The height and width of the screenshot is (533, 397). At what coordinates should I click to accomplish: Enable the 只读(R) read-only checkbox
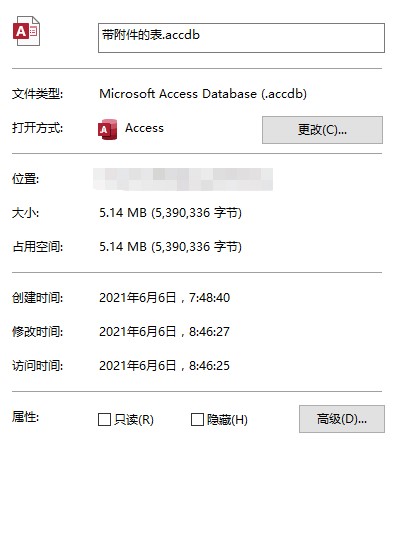tap(104, 419)
